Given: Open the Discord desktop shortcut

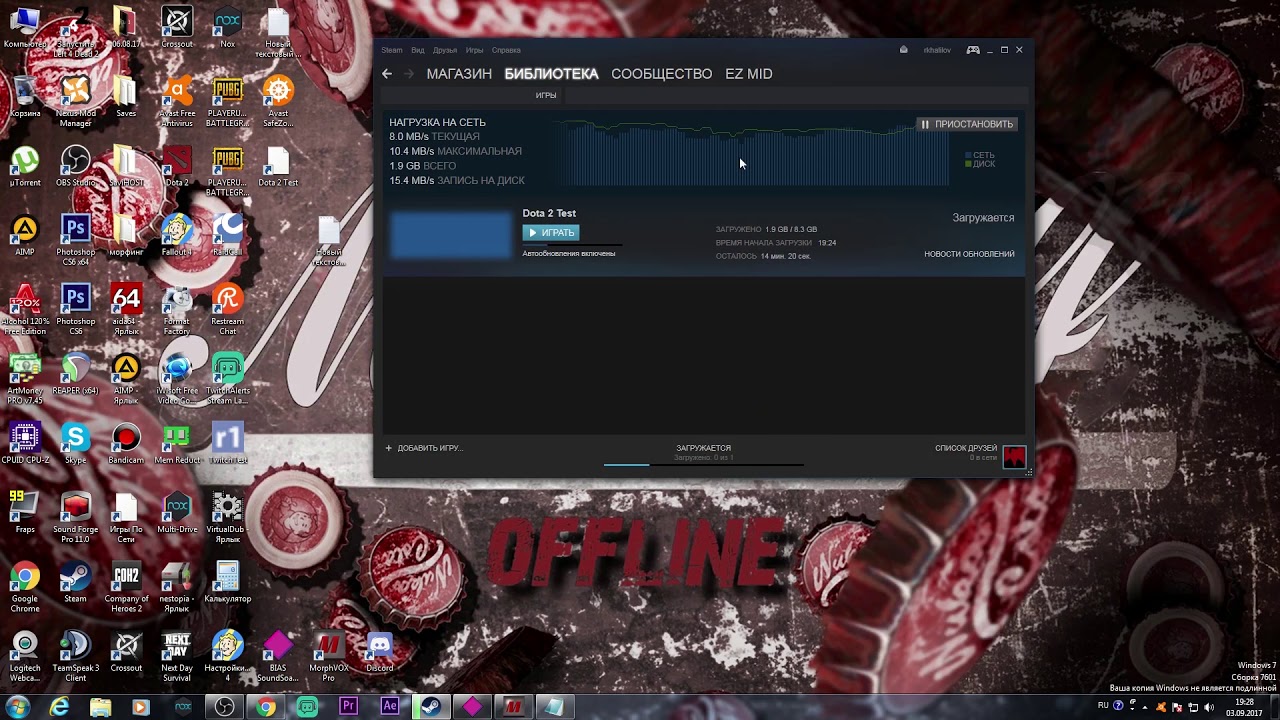Looking at the screenshot, I should click(x=379, y=649).
